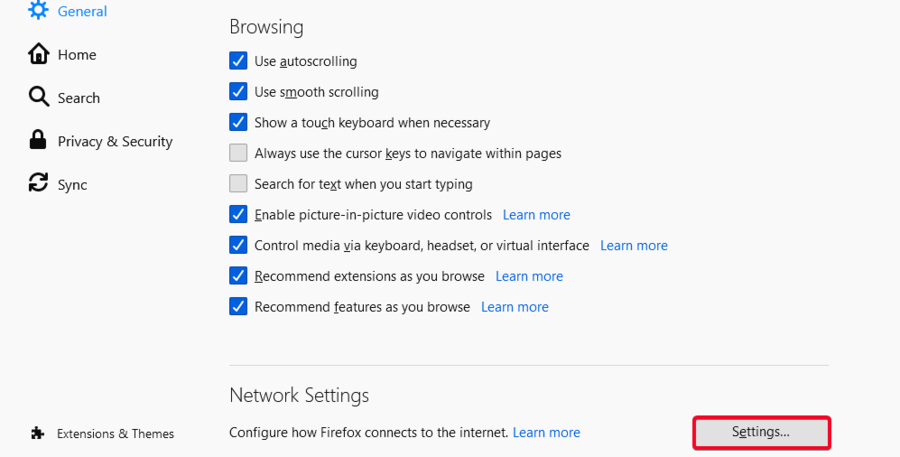Screen dimensions: 900x457
Task: Click the Extensions & Themes puzzle icon
Action: point(38,433)
